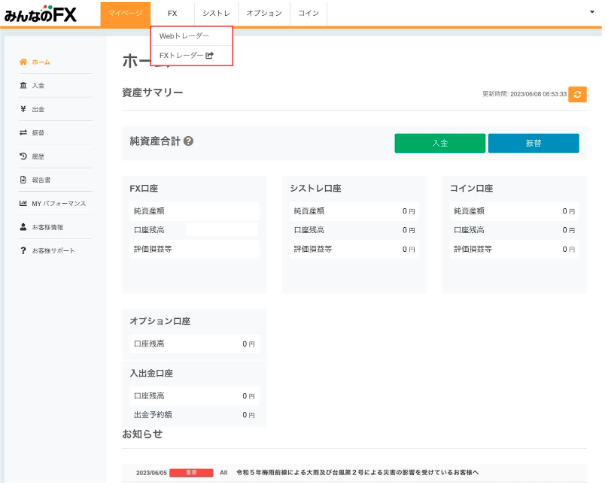607x484 pixels.
Task: Expand the top-right account dropdown arrow
Action: click(x=592, y=12)
